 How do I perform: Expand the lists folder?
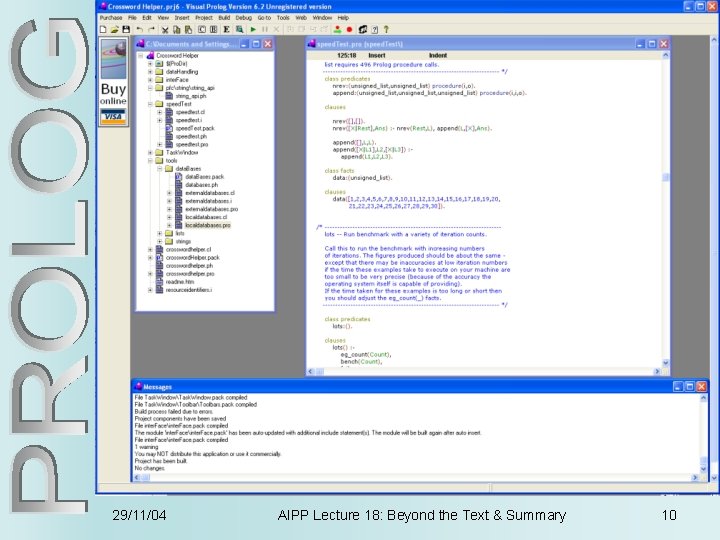click(160, 233)
